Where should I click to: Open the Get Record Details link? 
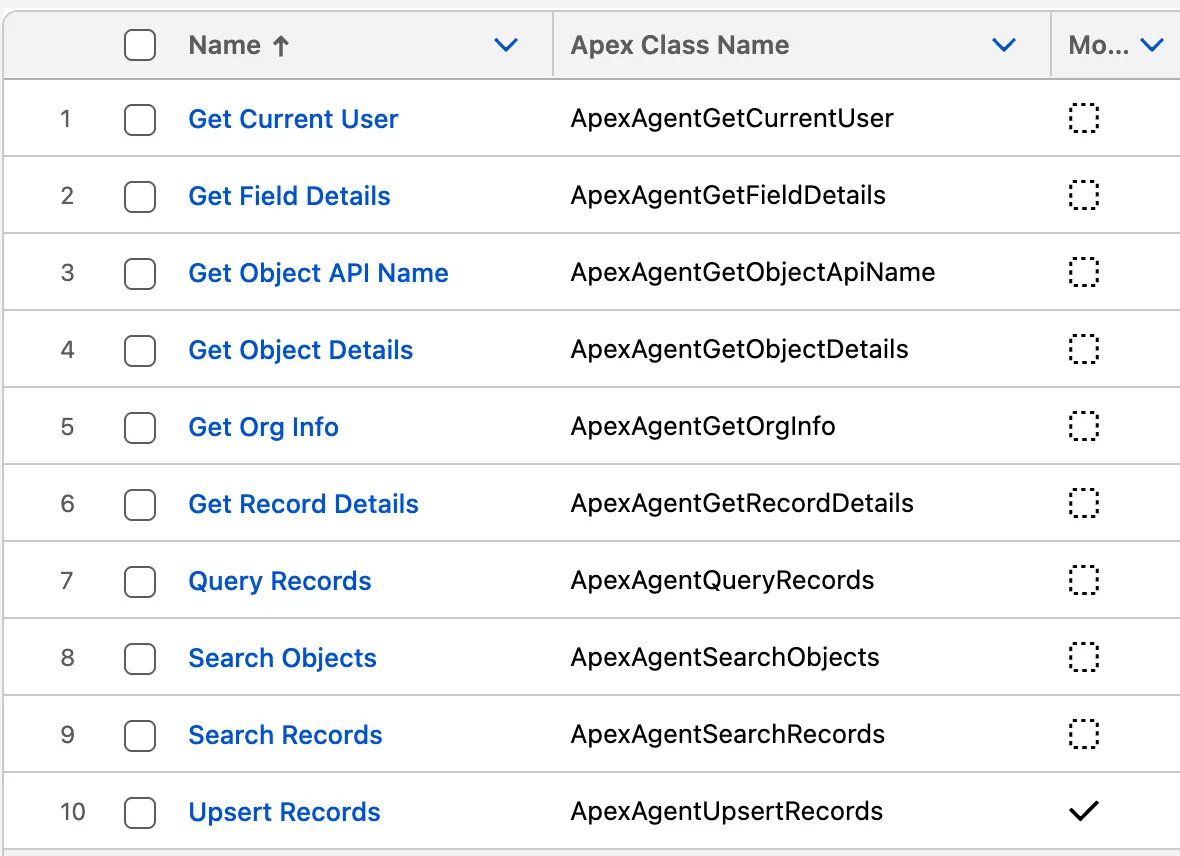[303, 504]
